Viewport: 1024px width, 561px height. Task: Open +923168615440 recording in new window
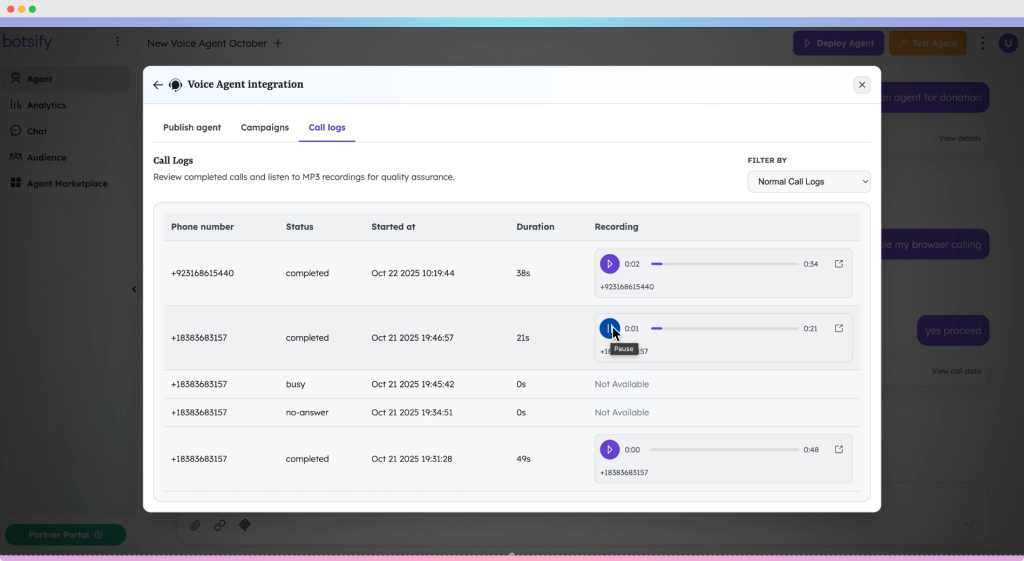coord(839,264)
